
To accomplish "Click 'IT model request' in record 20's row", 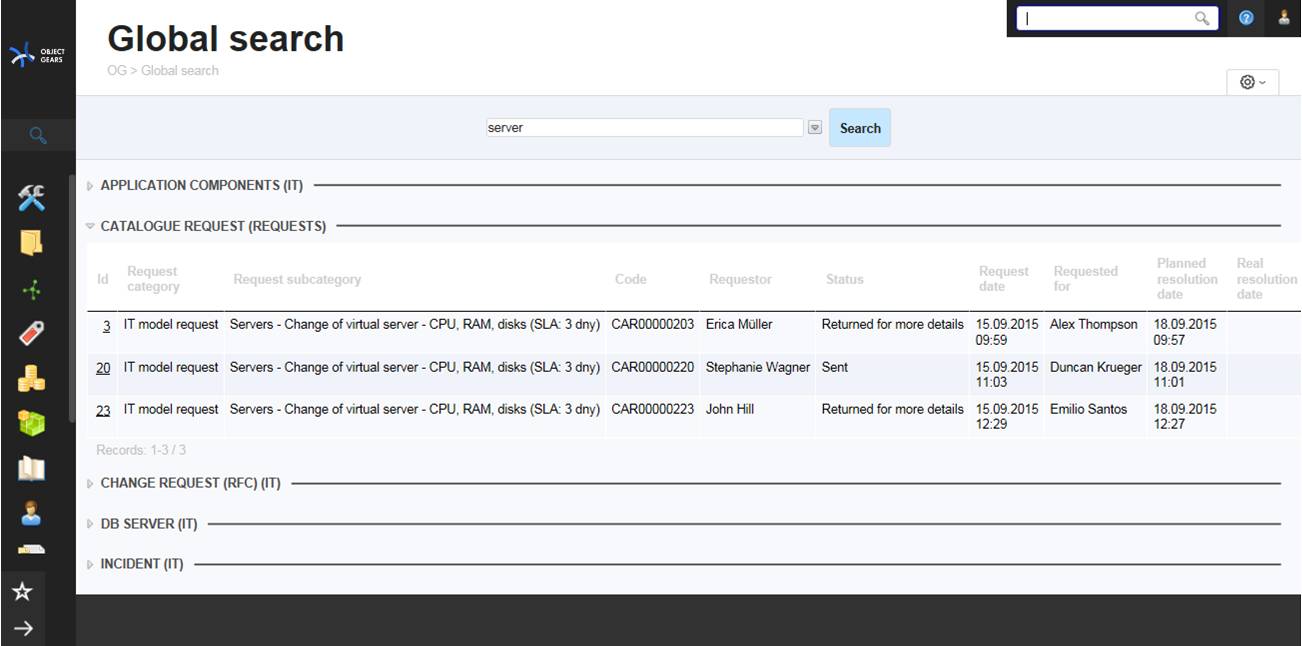I will [x=171, y=368].
